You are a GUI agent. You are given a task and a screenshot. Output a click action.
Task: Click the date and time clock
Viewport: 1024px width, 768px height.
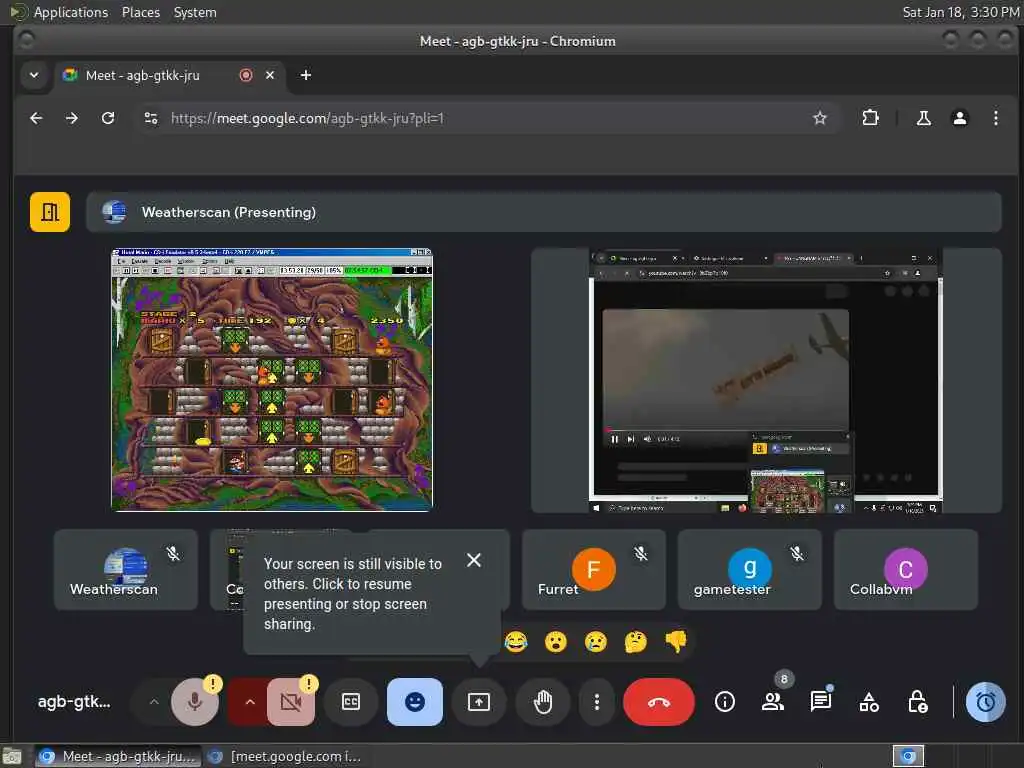tap(961, 12)
